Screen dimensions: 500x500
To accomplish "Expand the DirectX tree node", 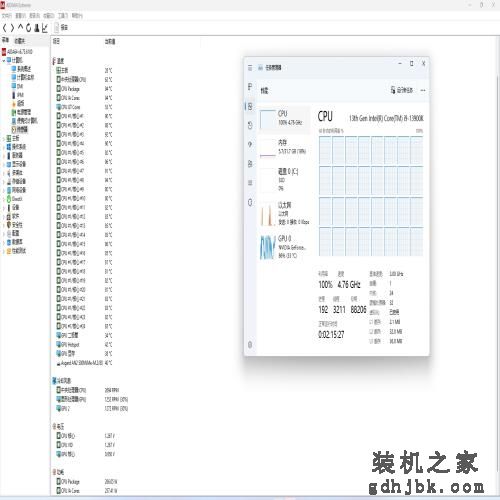I will [4, 199].
